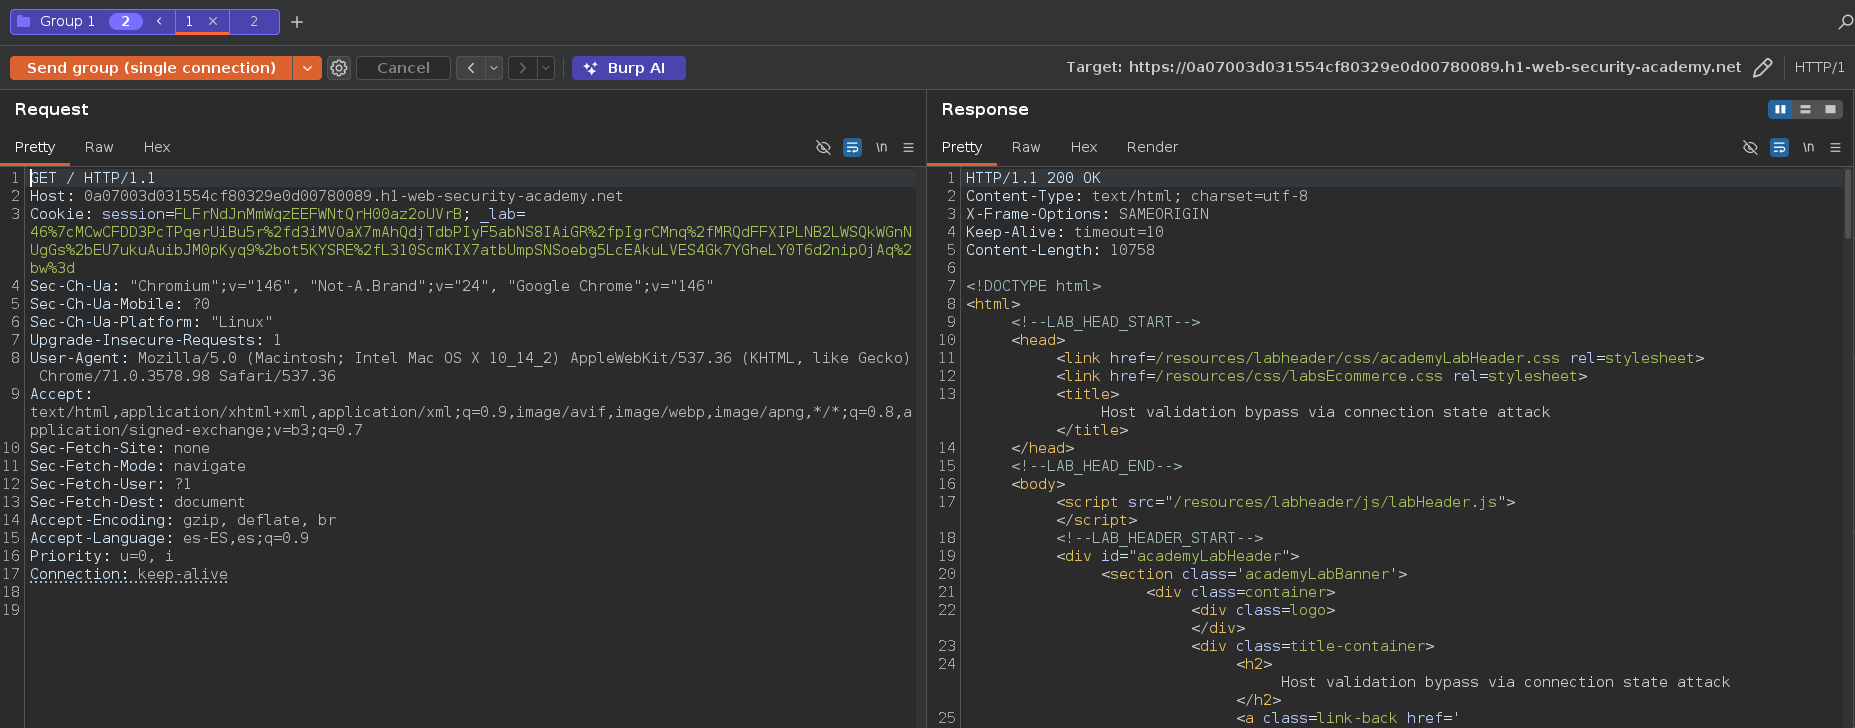Click Send group (single connection) button
The width and height of the screenshot is (1855, 728).
151,68
